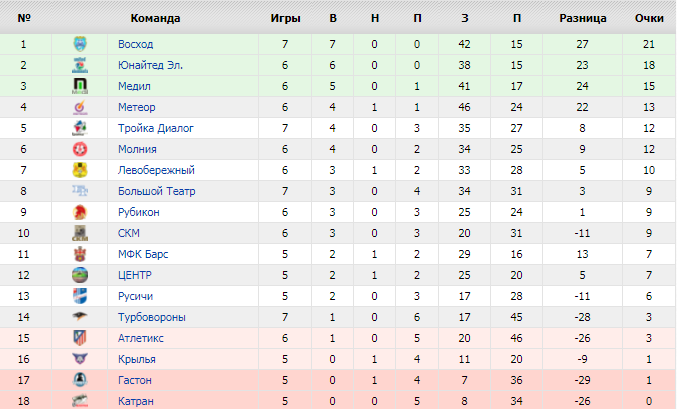
Task: Click the Очки column header
Action: (x=649, y=18)
